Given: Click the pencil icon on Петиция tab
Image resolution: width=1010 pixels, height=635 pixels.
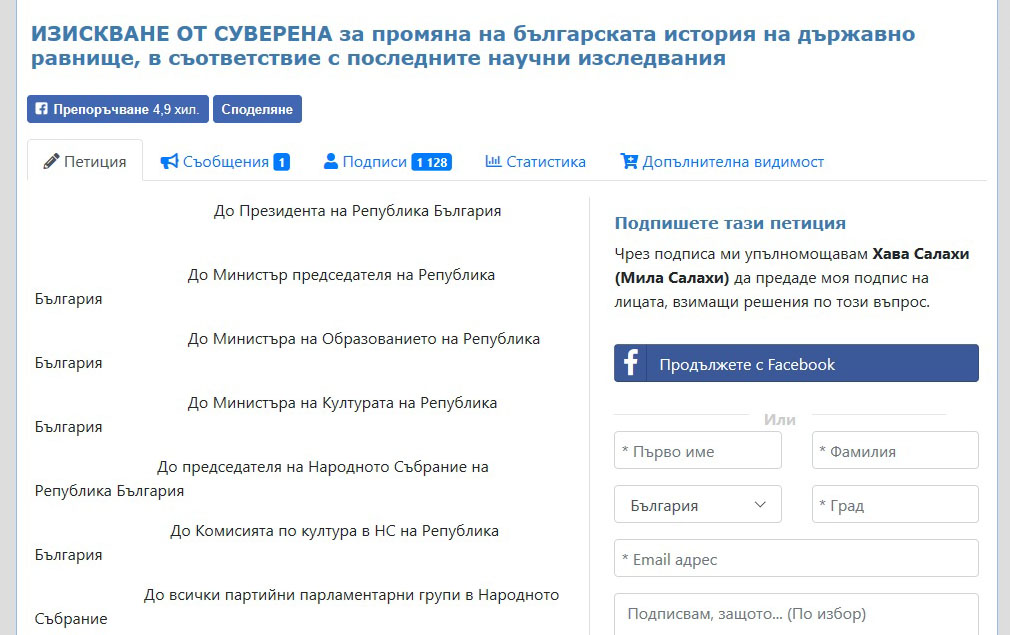Looking at the screenshot, I should [x=51, y=162].
